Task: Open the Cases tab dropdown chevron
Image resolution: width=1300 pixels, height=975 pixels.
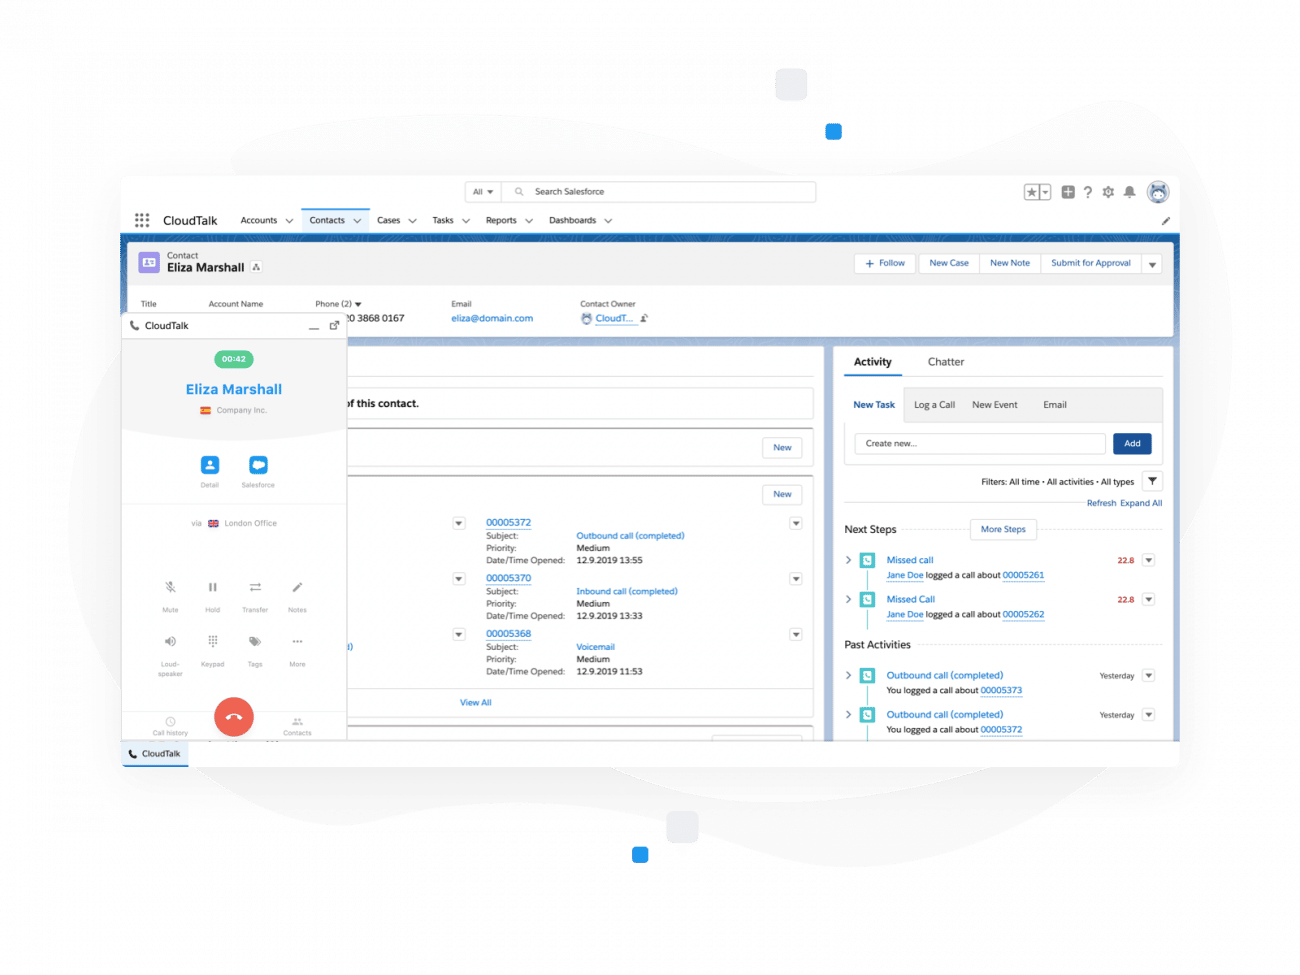Action: [x=412, y=221]
